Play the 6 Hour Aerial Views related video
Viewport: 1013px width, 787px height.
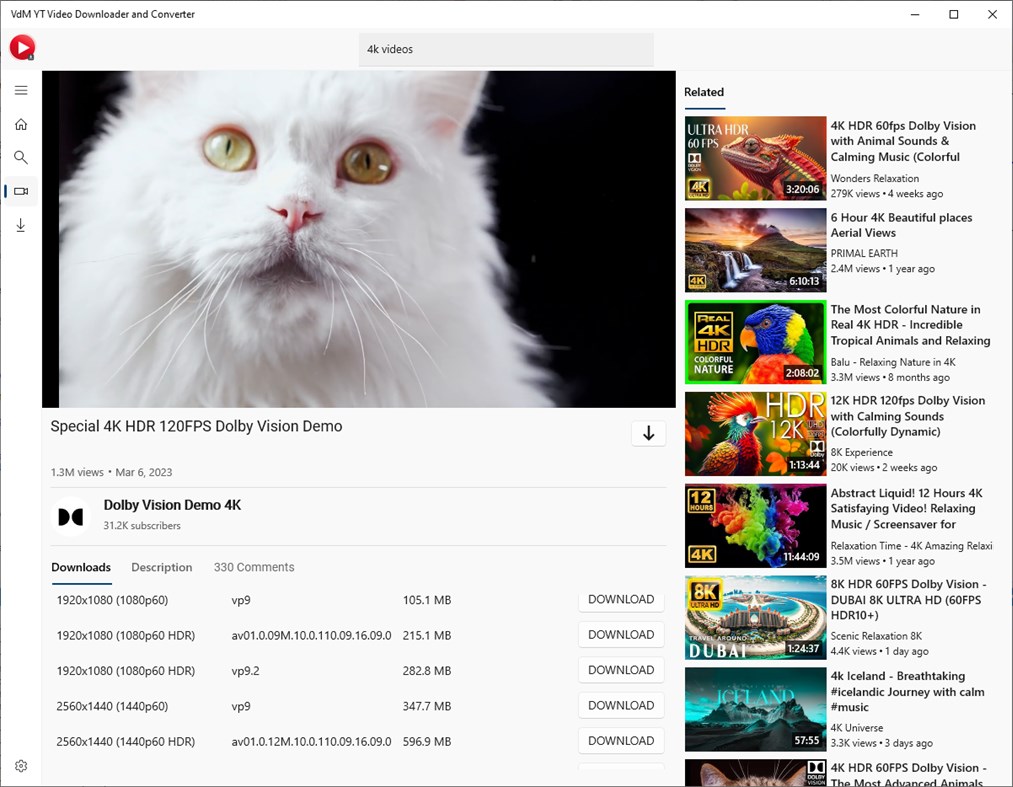(x=755, y=250)
